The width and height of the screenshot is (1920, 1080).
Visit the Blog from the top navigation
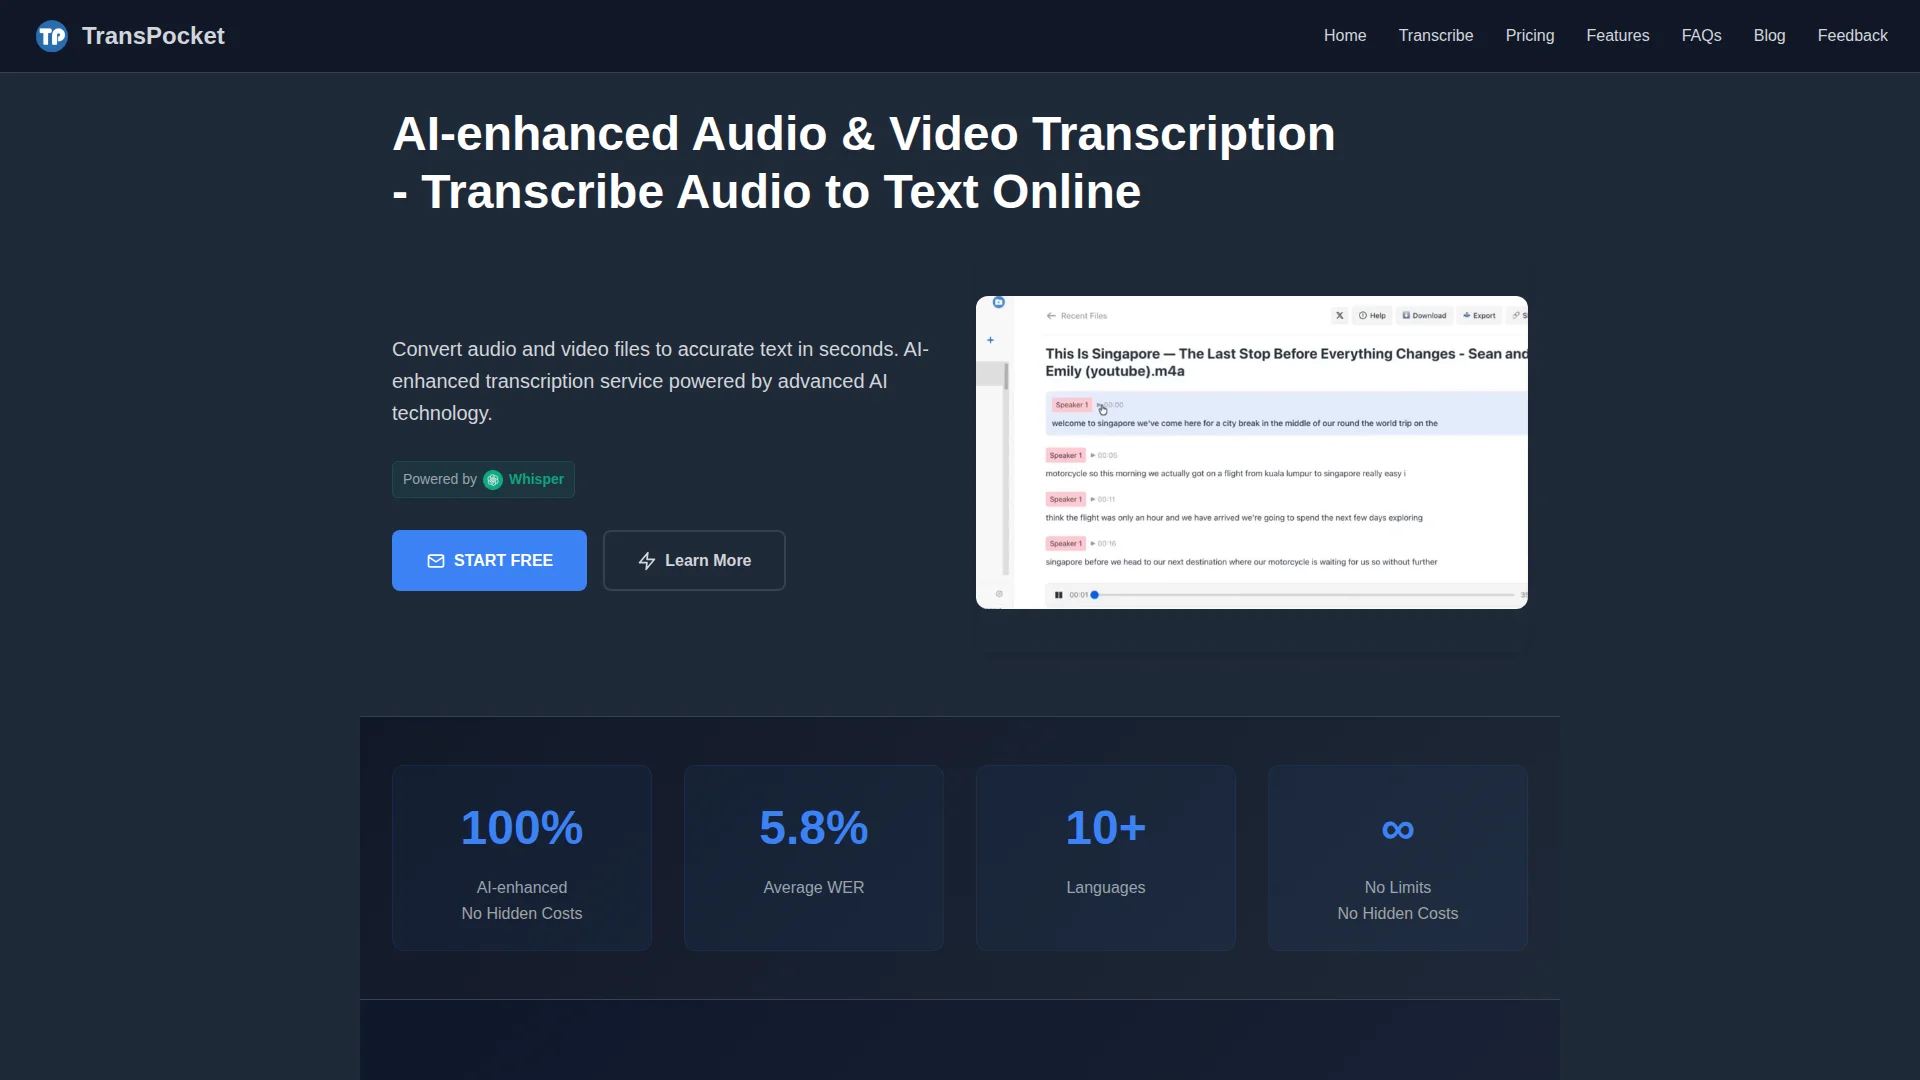pos(1769,36)
